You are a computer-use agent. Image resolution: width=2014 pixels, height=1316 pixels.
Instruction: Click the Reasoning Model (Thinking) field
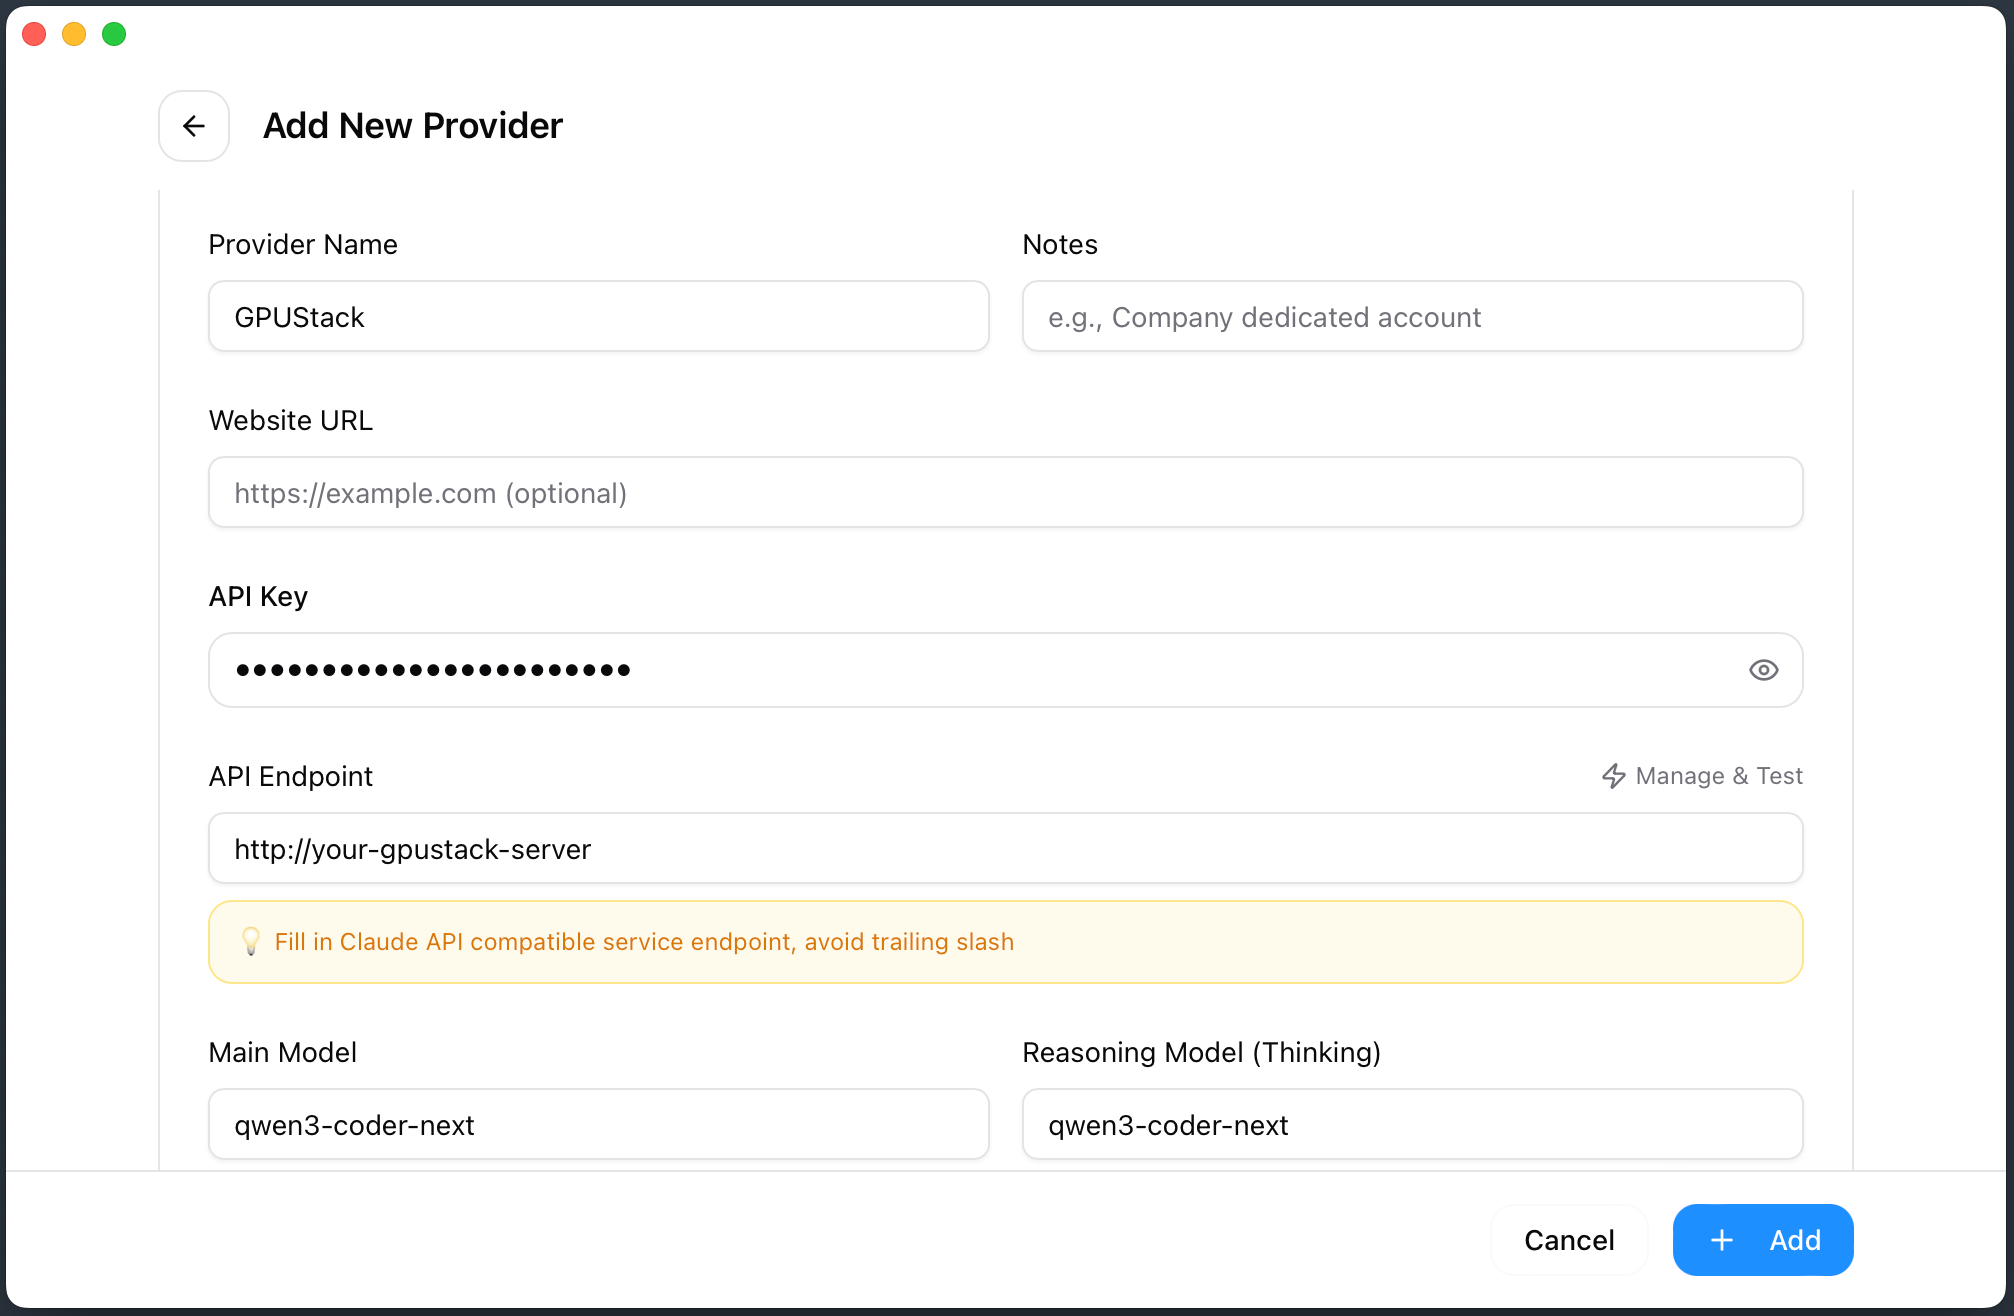coord(1411,1125)
